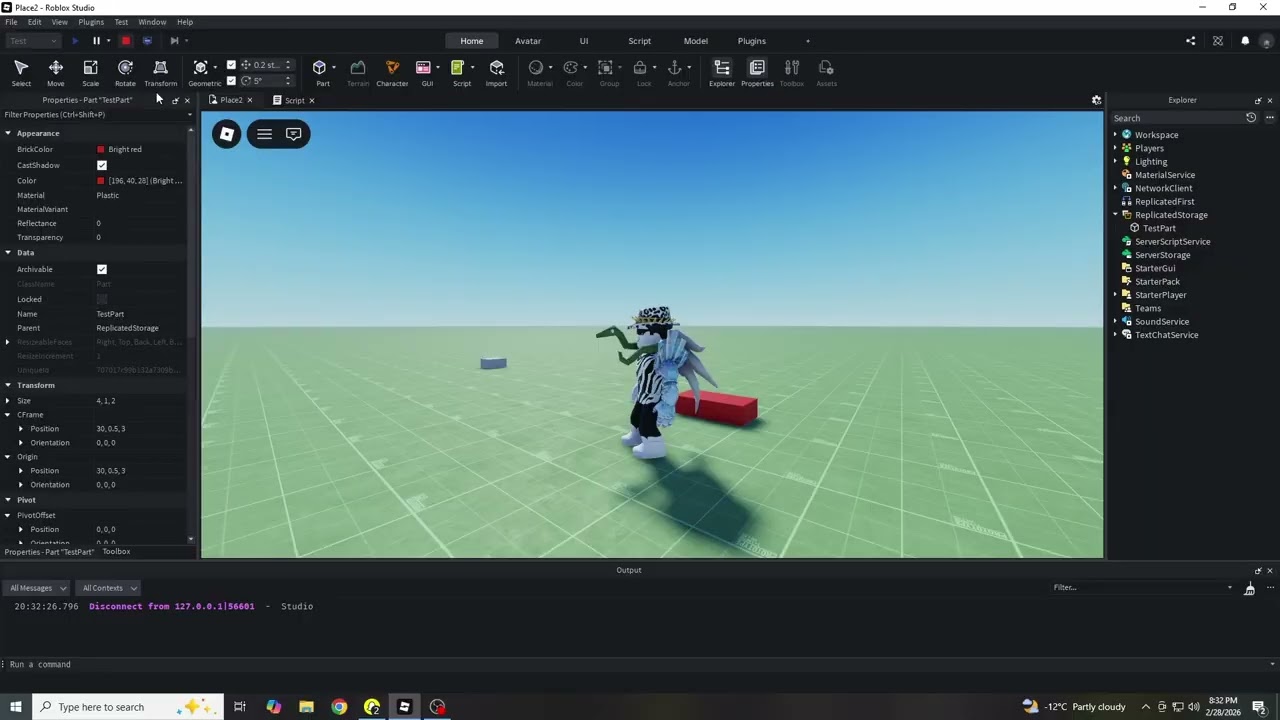Collapse the ReplicatedStorage tree node
This screenshot has width=1280, height=720.
(x=1115, y=215)
